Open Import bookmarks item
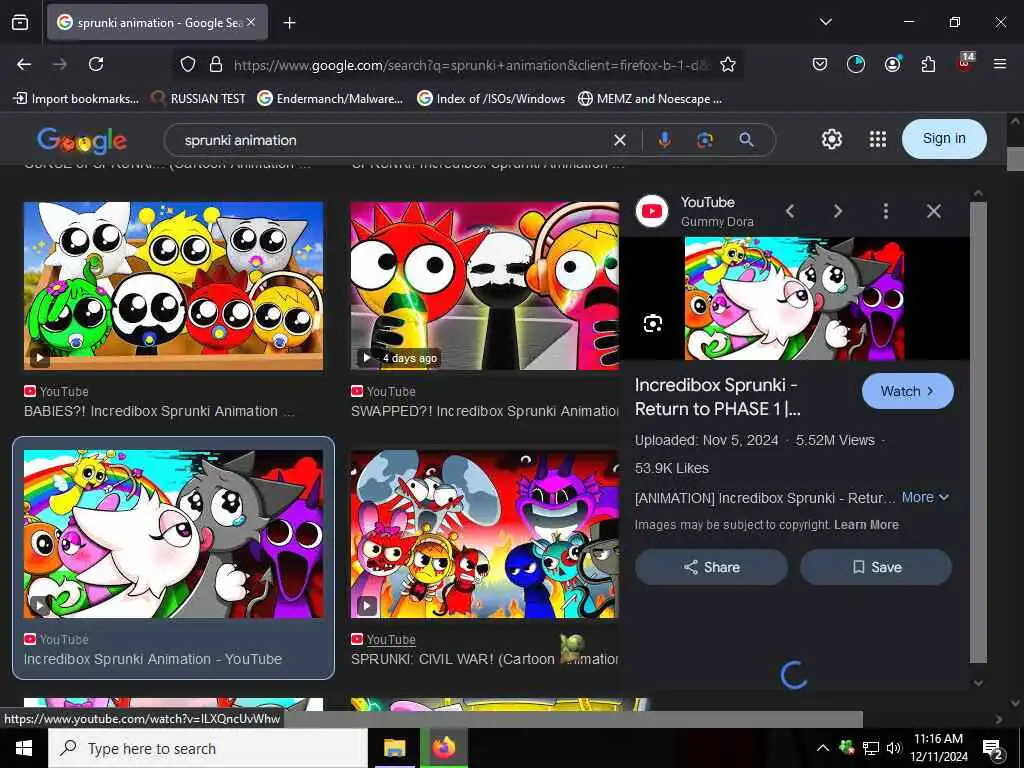Viewport: 1024px width, 768px height. coord(76,99)
